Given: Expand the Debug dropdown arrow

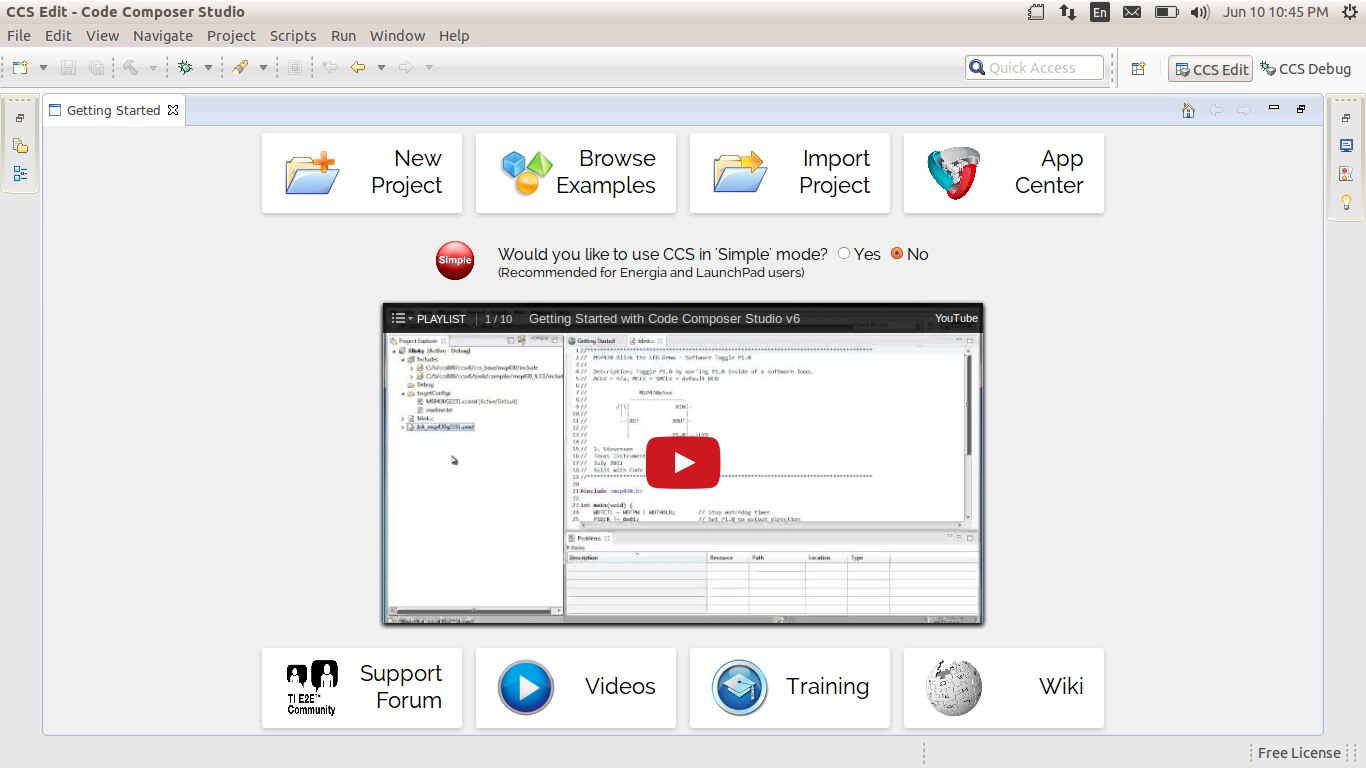Looking at the screenshot, I should 208,68.
